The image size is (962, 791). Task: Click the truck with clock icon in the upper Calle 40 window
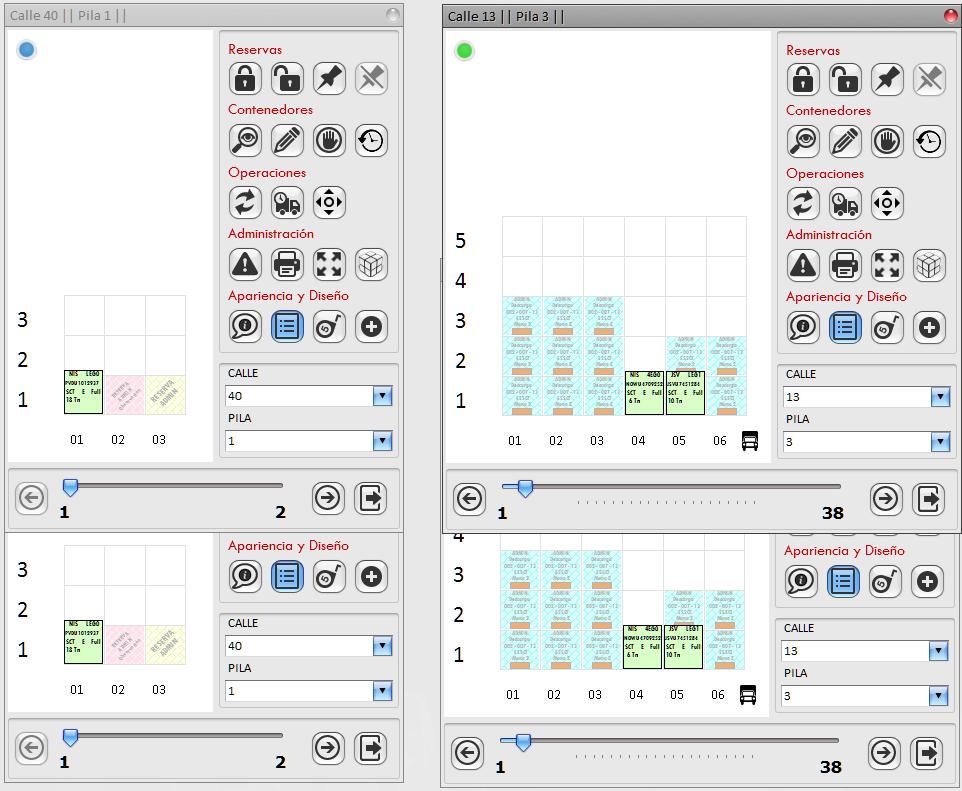pyautogui.click(x=287, y=203)
